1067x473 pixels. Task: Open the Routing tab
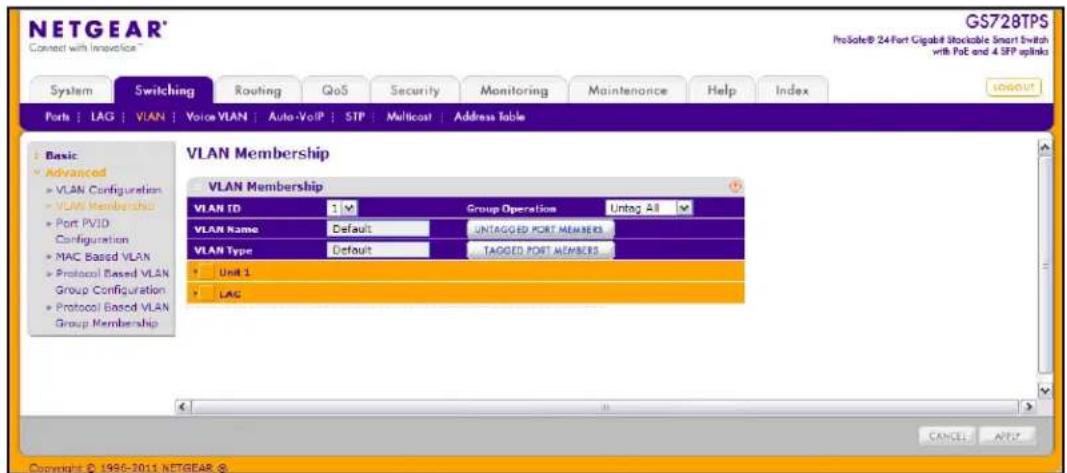[x=257, y=90]
